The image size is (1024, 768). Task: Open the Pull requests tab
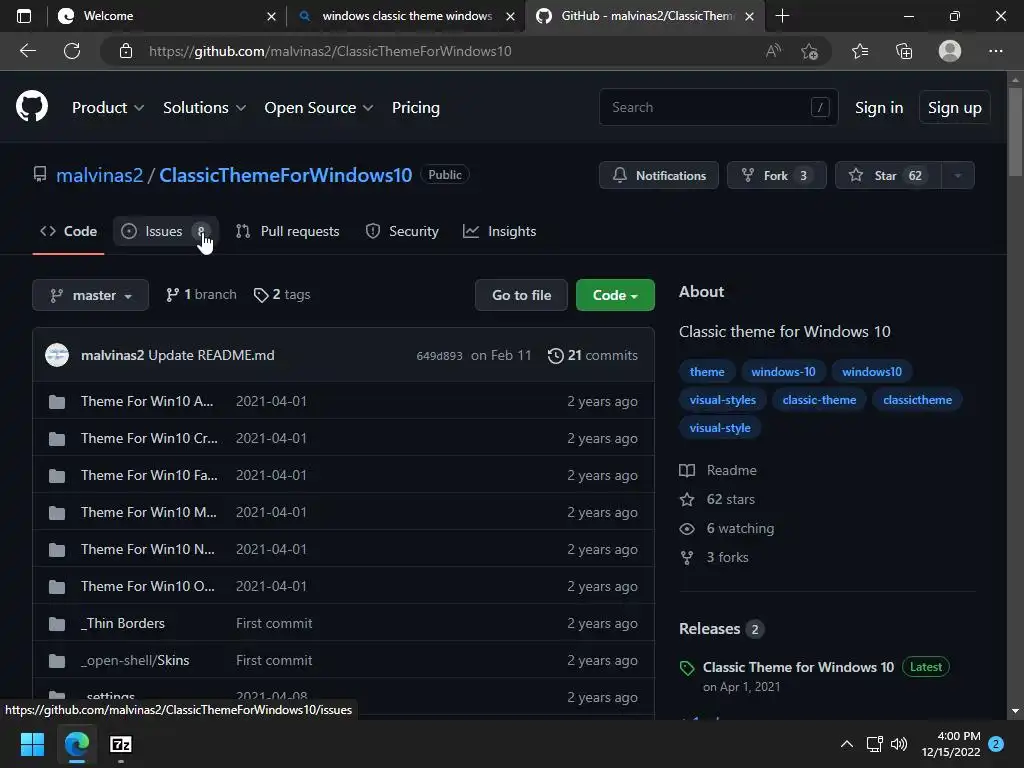pyautogui.click(x=288, y=231)
